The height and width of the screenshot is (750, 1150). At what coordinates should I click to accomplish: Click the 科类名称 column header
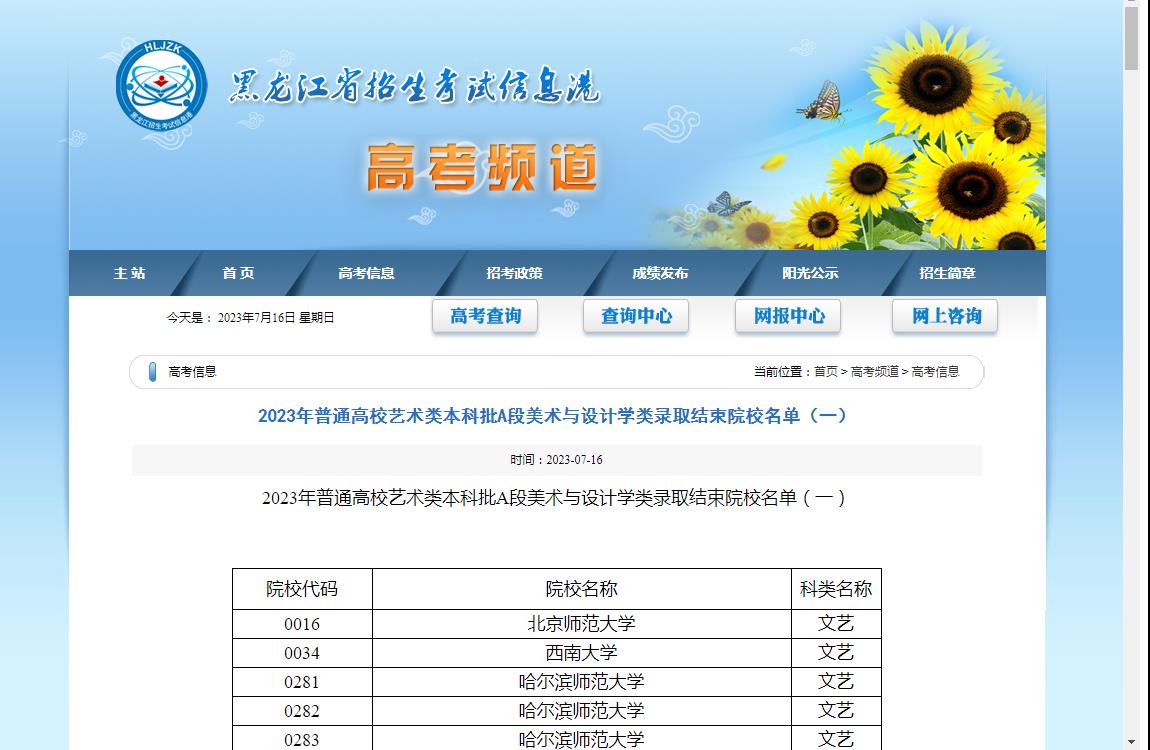pos(836,589)
